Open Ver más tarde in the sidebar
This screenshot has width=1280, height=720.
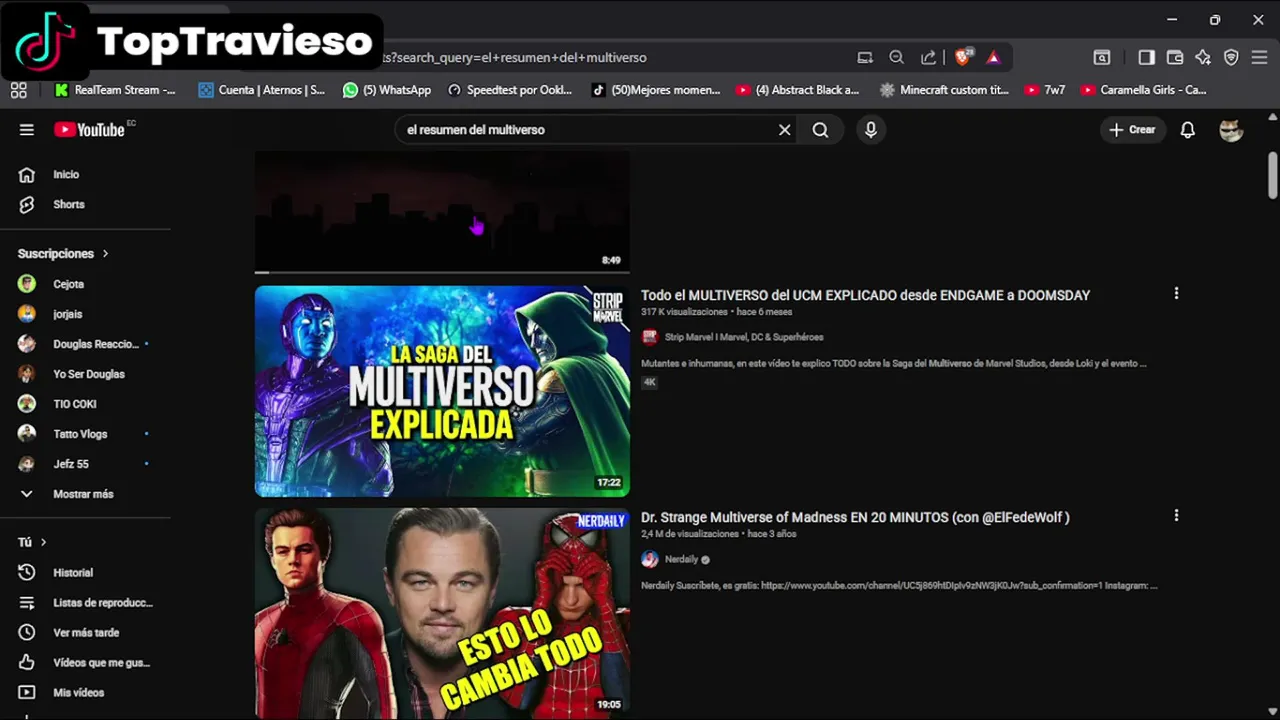point(85,633)
